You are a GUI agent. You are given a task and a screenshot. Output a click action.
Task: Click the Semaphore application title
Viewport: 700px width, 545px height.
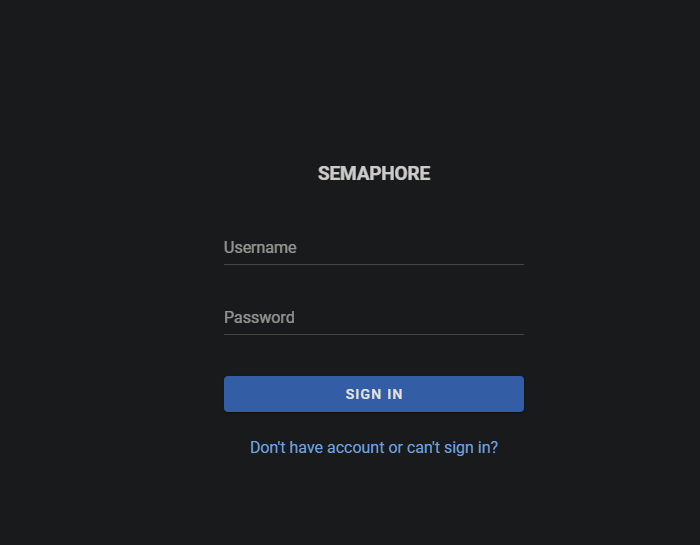[373, 173]
